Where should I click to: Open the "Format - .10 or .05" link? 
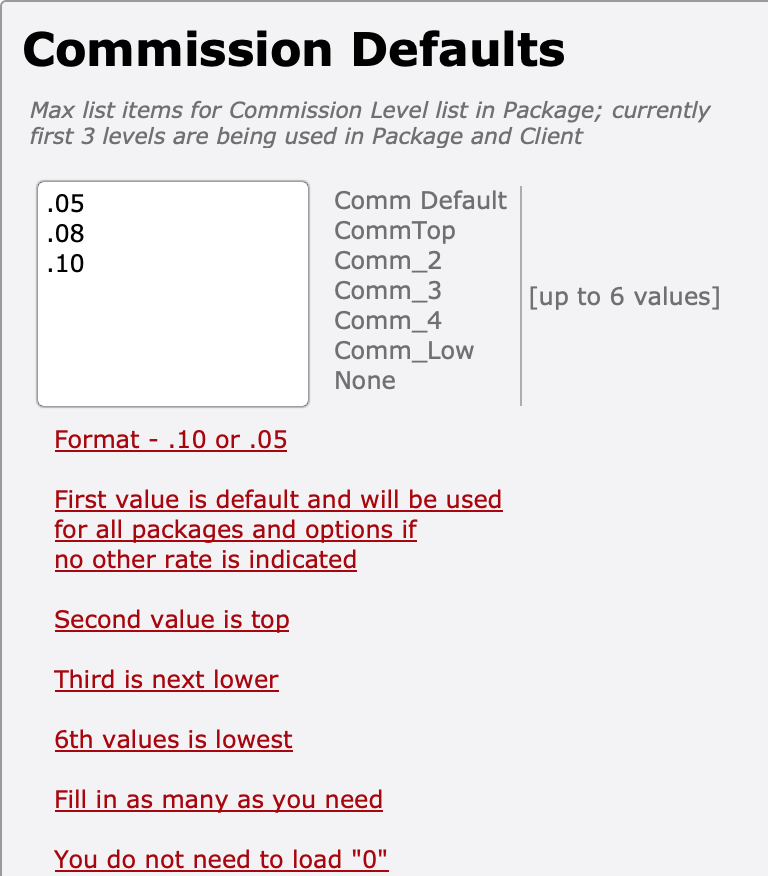pyautogui.click(x=171, y=440)
